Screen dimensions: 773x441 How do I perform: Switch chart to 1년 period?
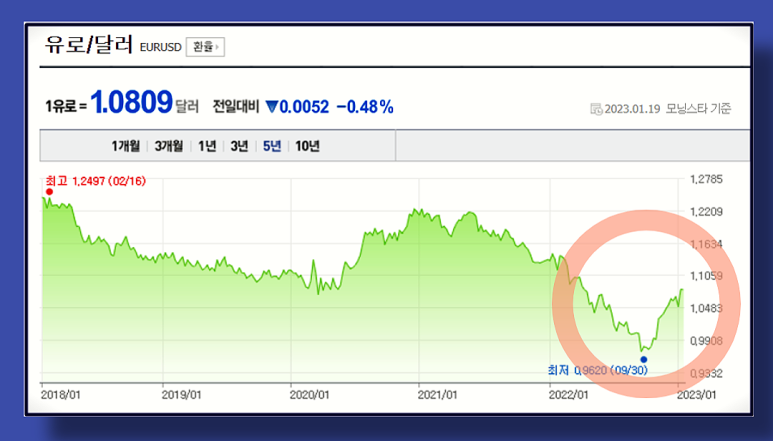[207, 146]
